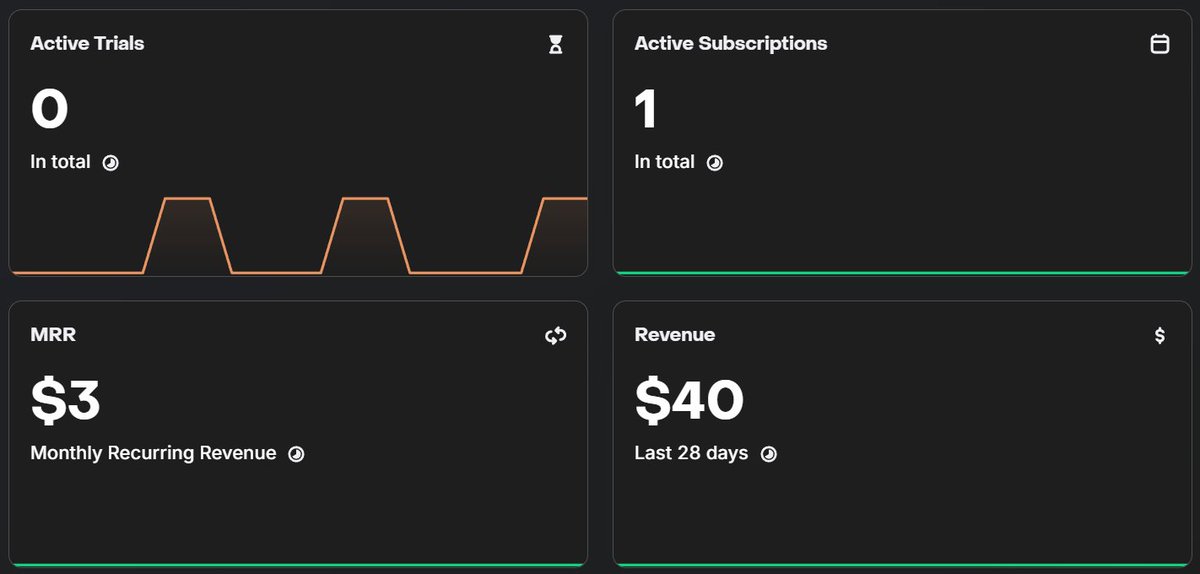Screen dimensions: 1200x574
Task: Click 'In total' under Active Subscriptions
Action: coord(664,162)
